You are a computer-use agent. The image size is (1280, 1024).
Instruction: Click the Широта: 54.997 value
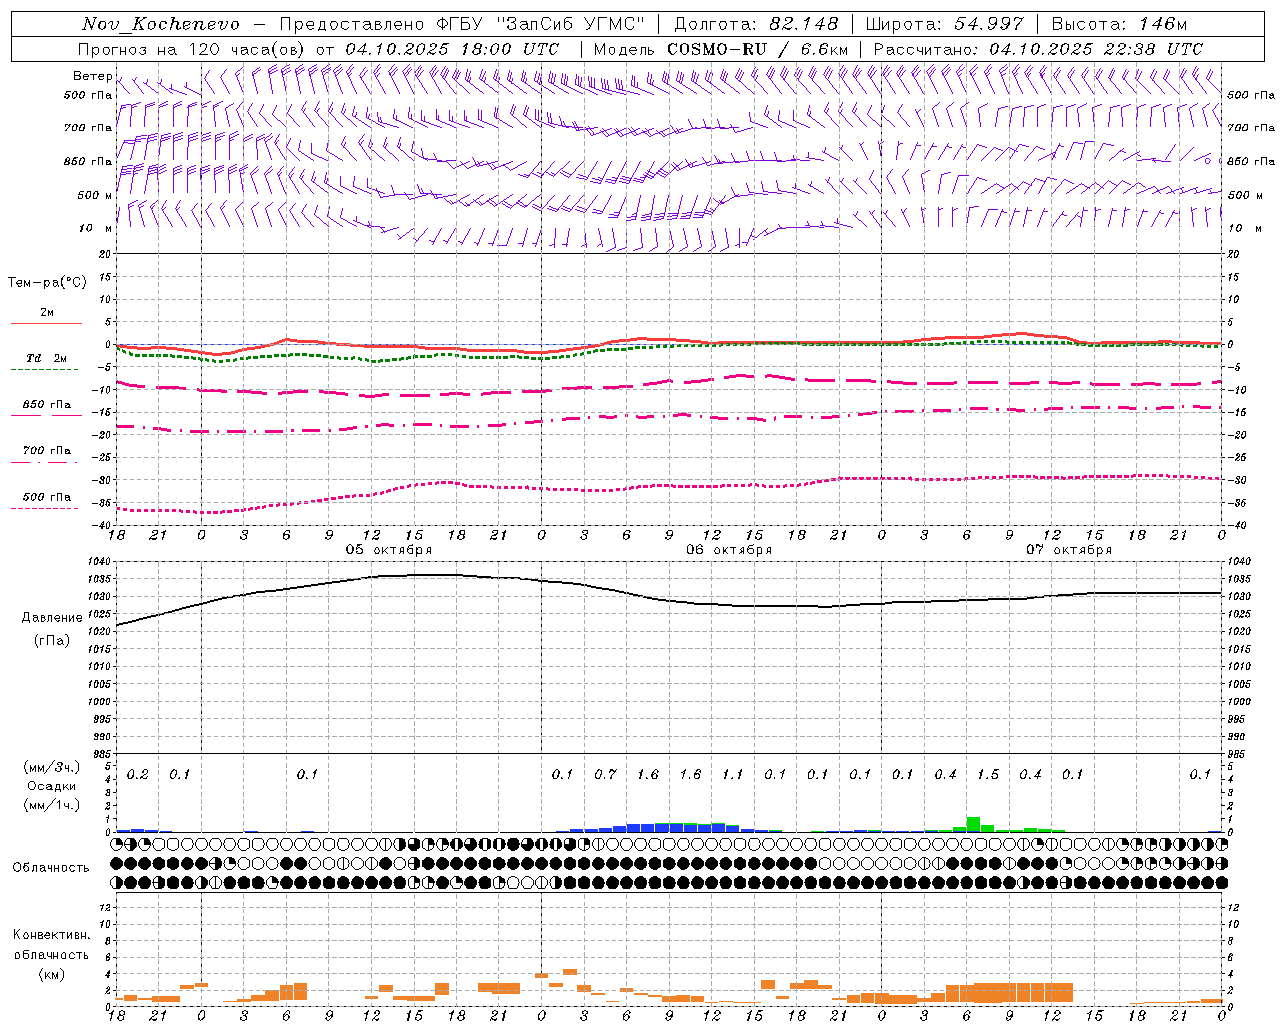(945, 24)
